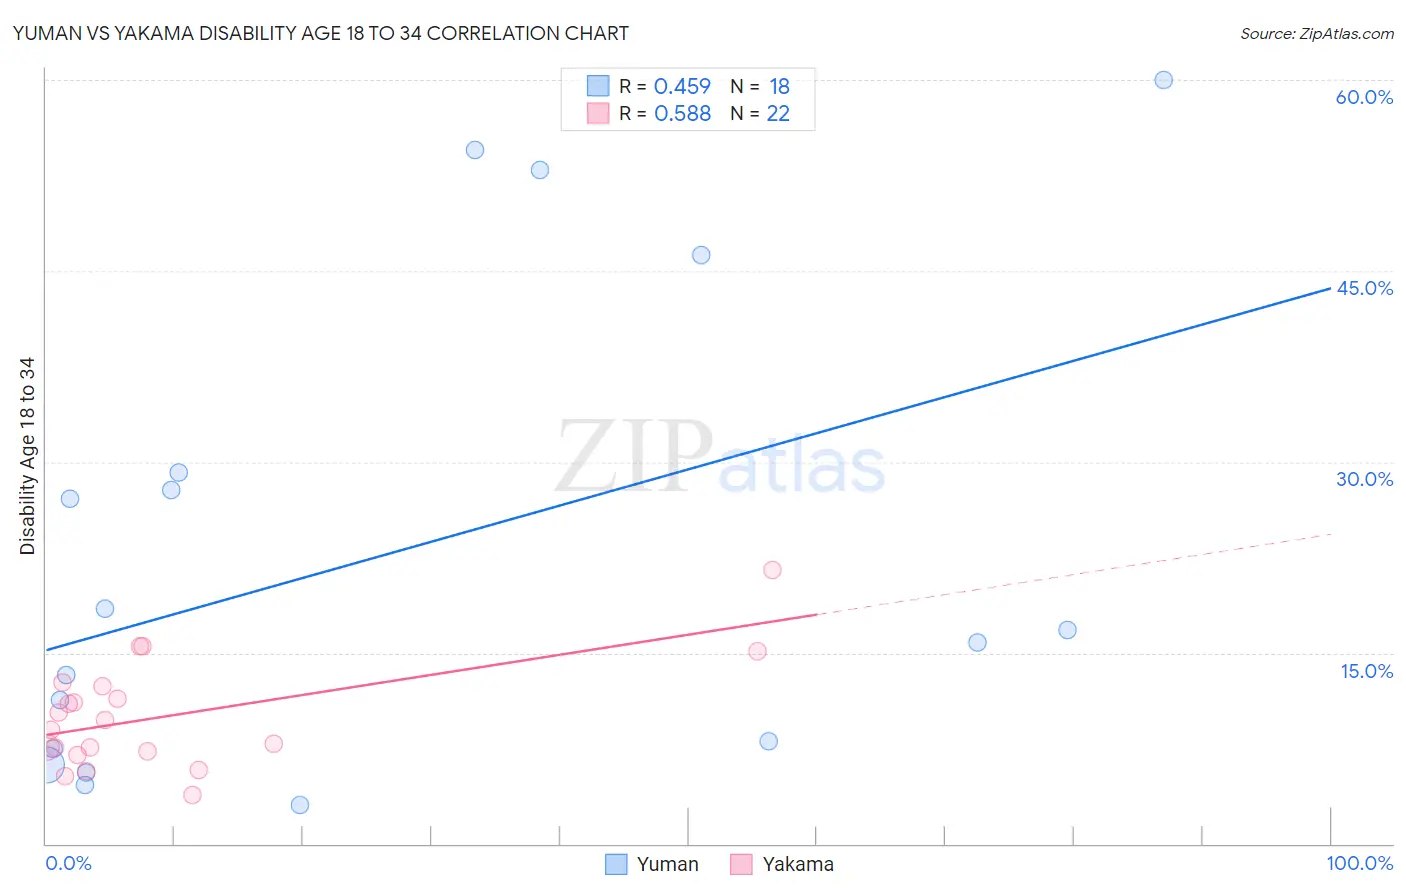Open the Source: ZipAtlas.com link
This screenshot has width=1406, height=892.
(x=1316, y=33)
